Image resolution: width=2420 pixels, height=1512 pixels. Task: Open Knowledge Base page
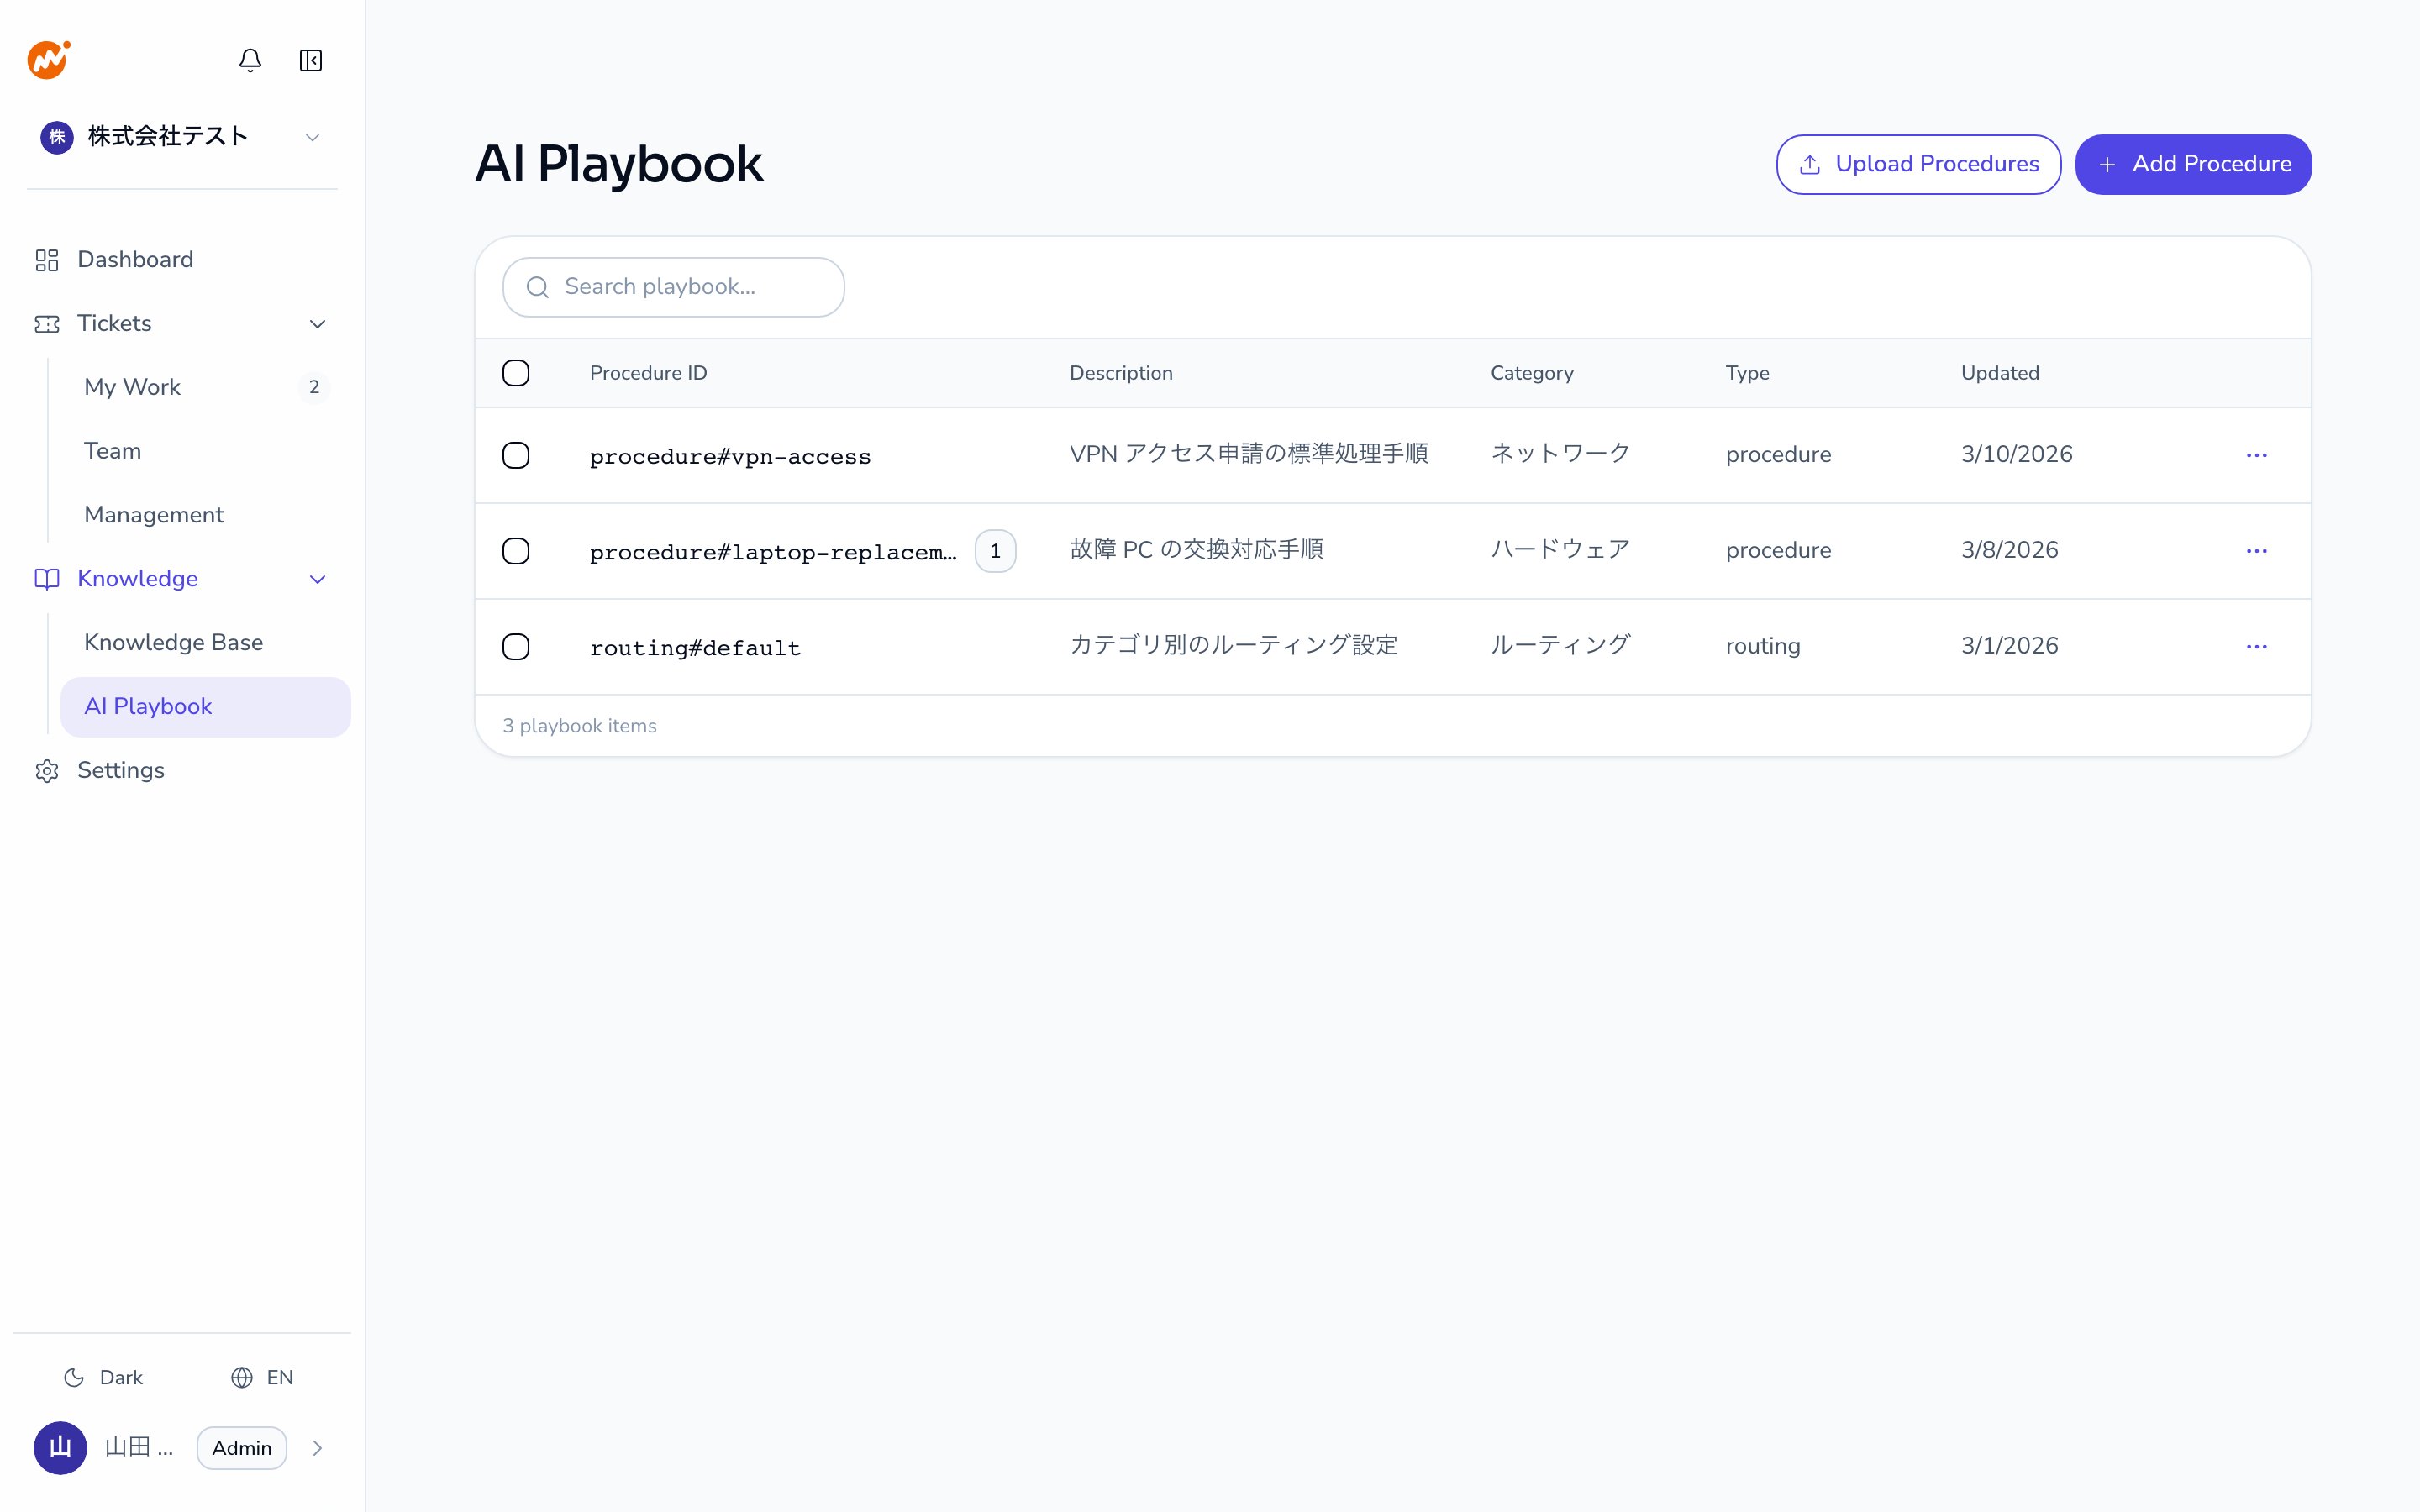coord(205,643)
